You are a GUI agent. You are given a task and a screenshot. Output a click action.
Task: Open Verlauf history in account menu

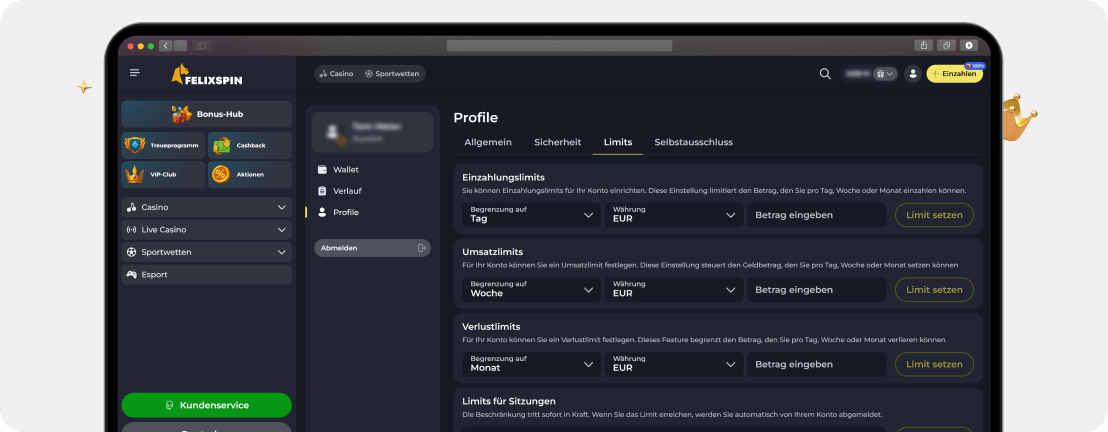(x=322, y=191)
